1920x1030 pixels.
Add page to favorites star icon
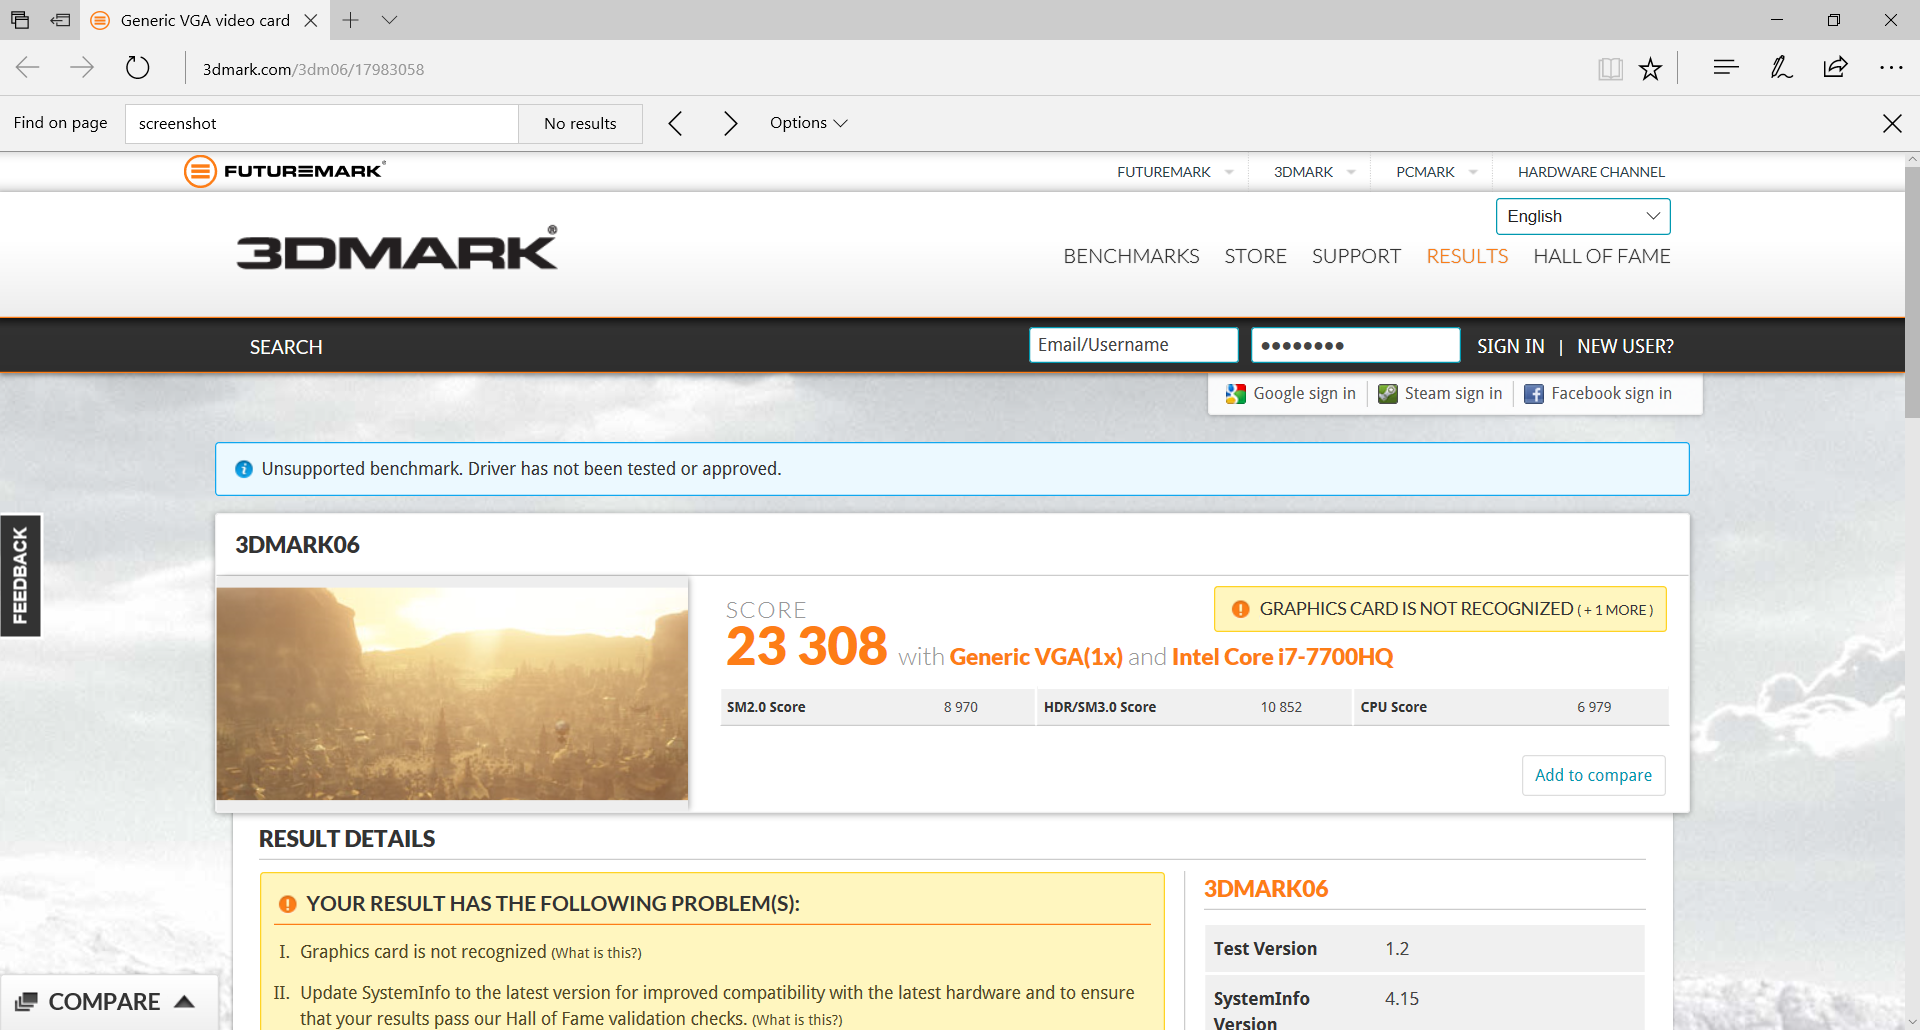(x=1650, y=68)
